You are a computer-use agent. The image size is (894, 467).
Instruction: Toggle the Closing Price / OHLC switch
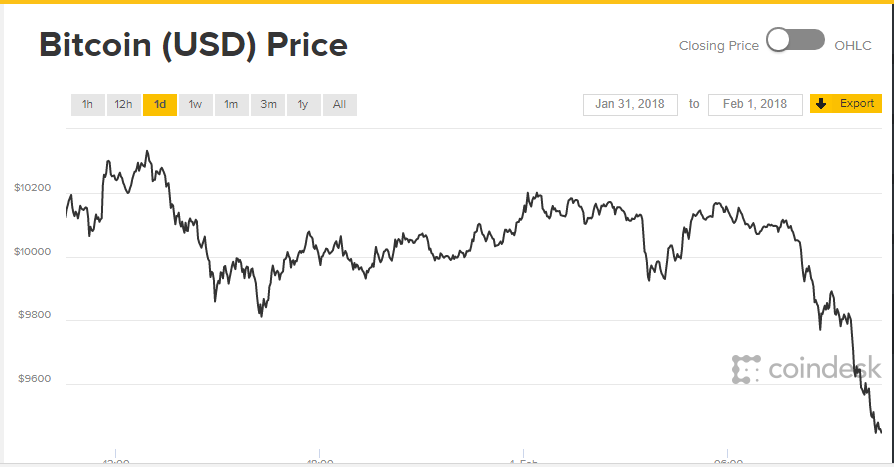point(795,41)
